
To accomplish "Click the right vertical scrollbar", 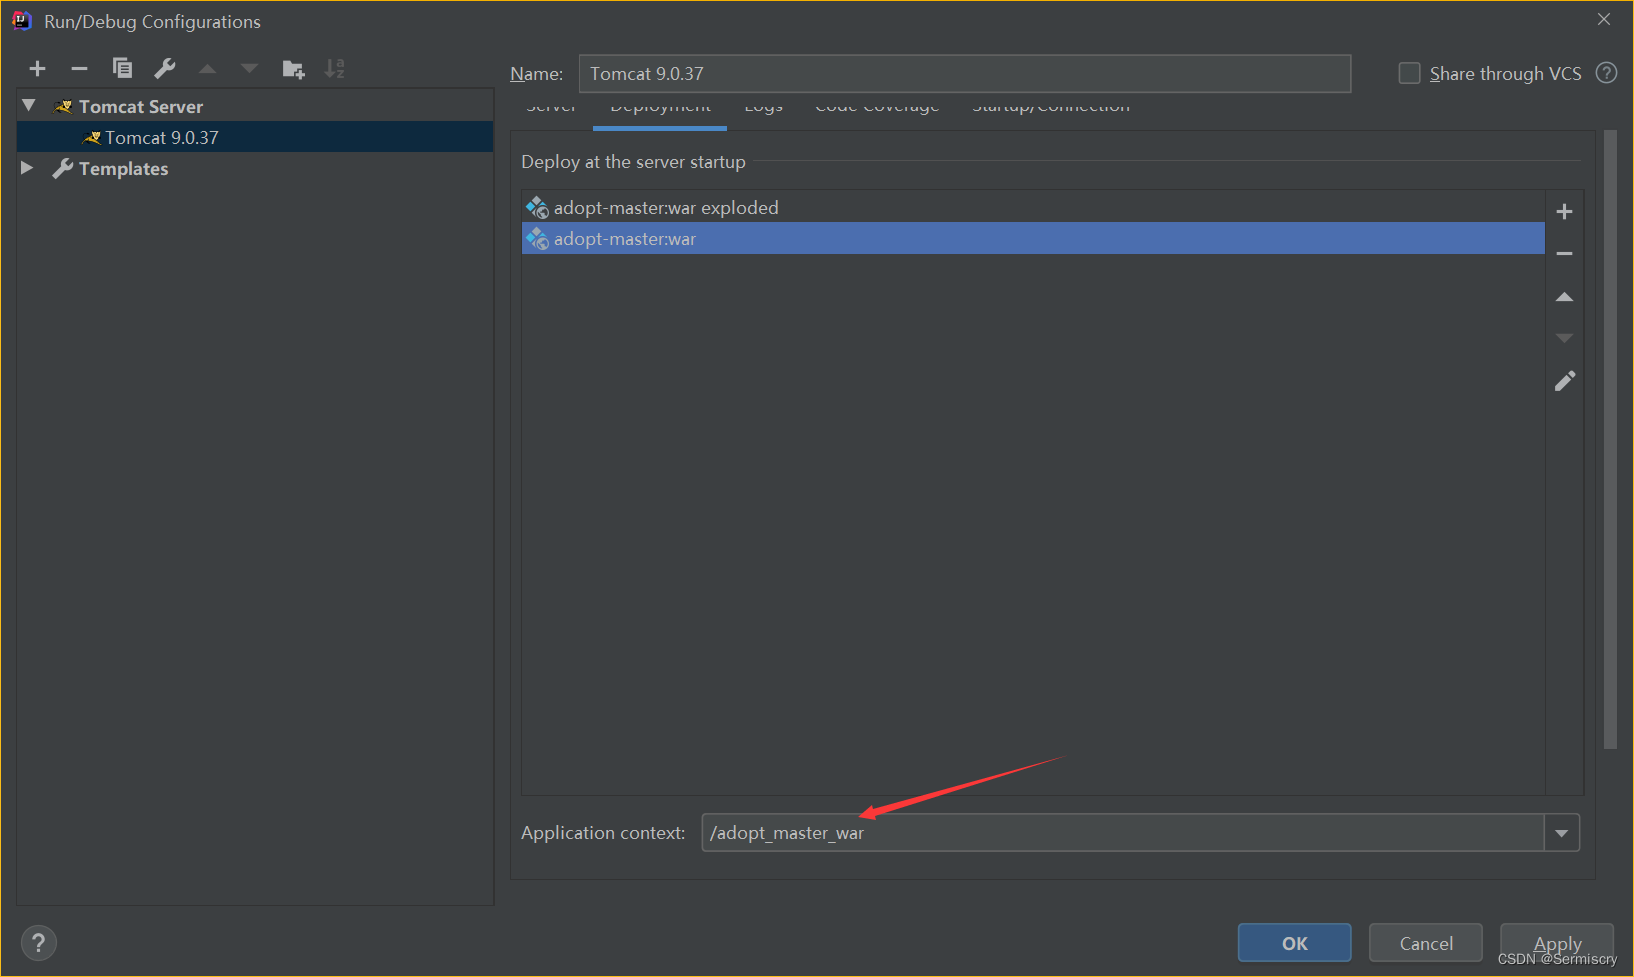I will [x=1610, y=439].
